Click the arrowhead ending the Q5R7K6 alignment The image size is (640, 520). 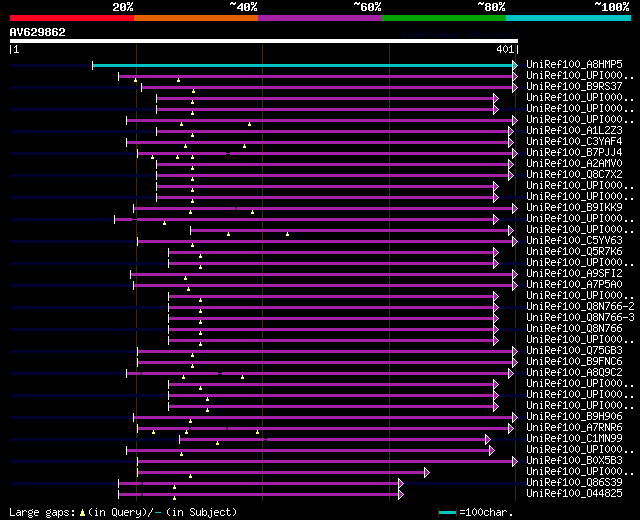click(x=496, y=253)
